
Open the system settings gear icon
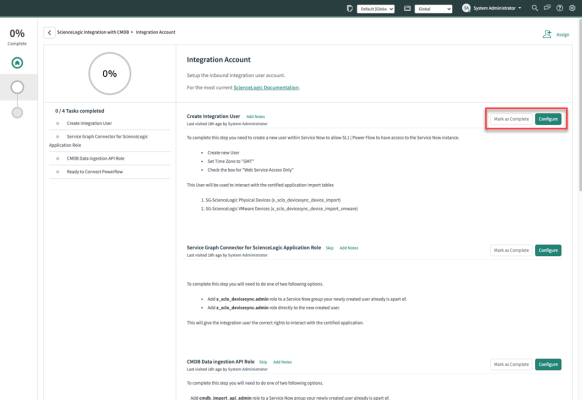tap(572, 8)
